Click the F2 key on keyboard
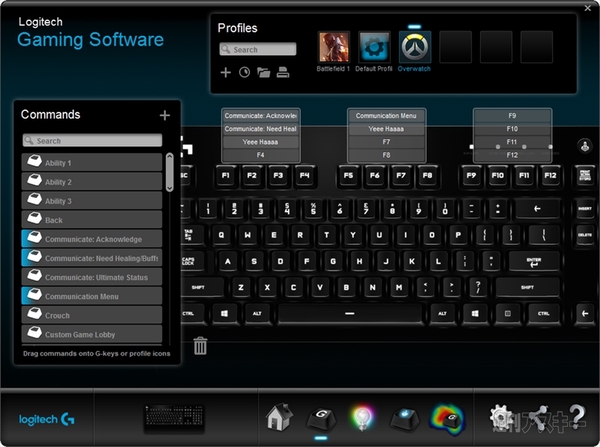600x447 pixels. click(x=252, y=176)
